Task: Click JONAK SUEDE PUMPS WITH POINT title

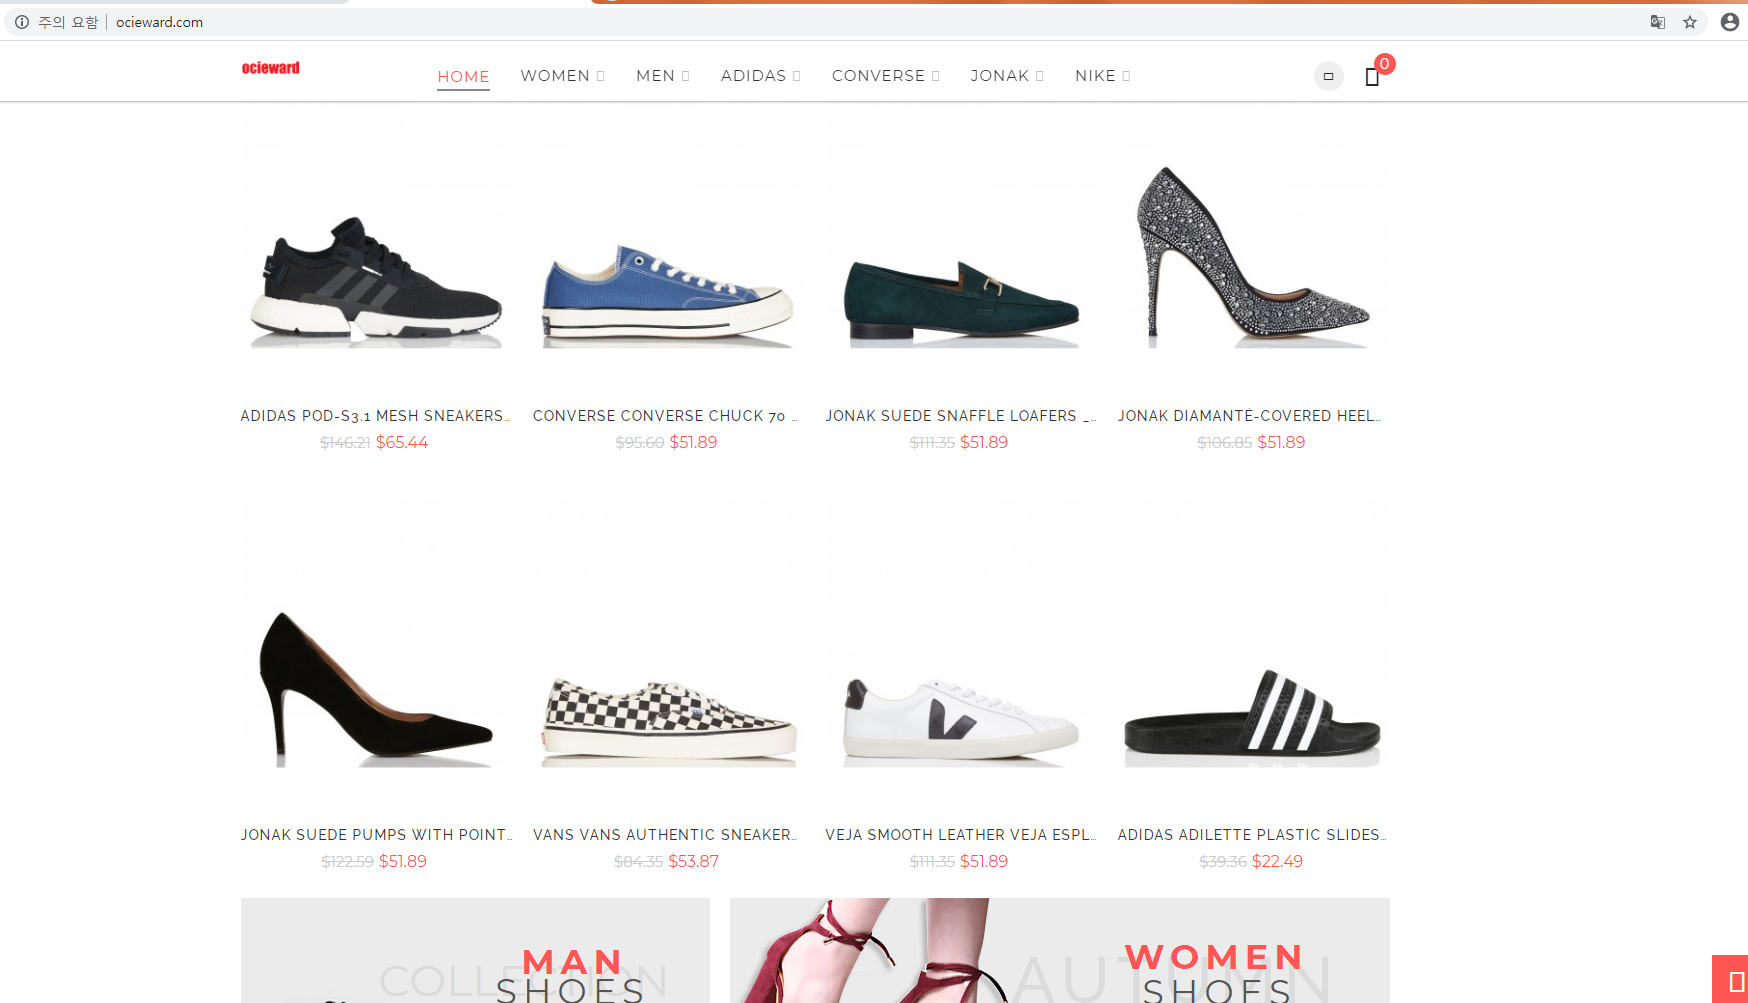Action: point(376,835)
